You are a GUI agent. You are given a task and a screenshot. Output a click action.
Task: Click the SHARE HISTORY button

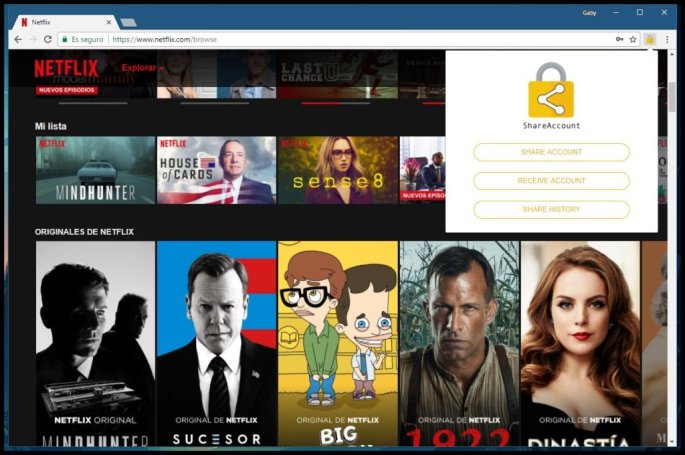[551, 210]
